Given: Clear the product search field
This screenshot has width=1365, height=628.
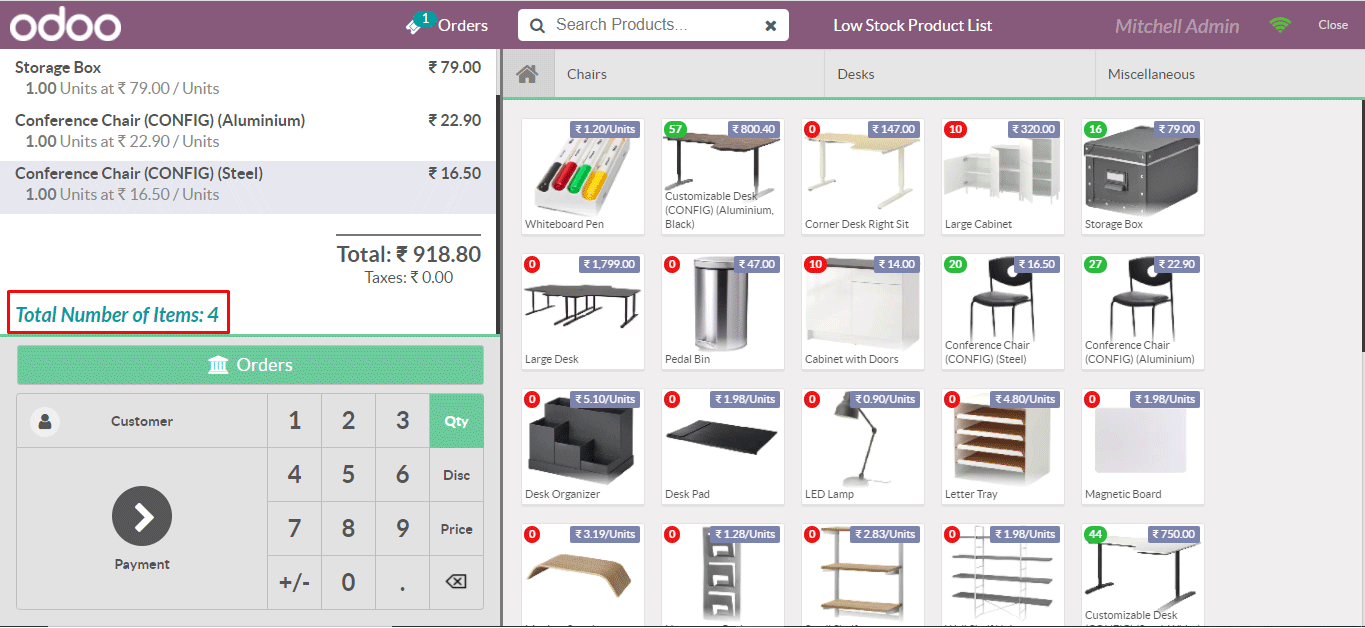Looking at the screenshot, I should point(770,26).
